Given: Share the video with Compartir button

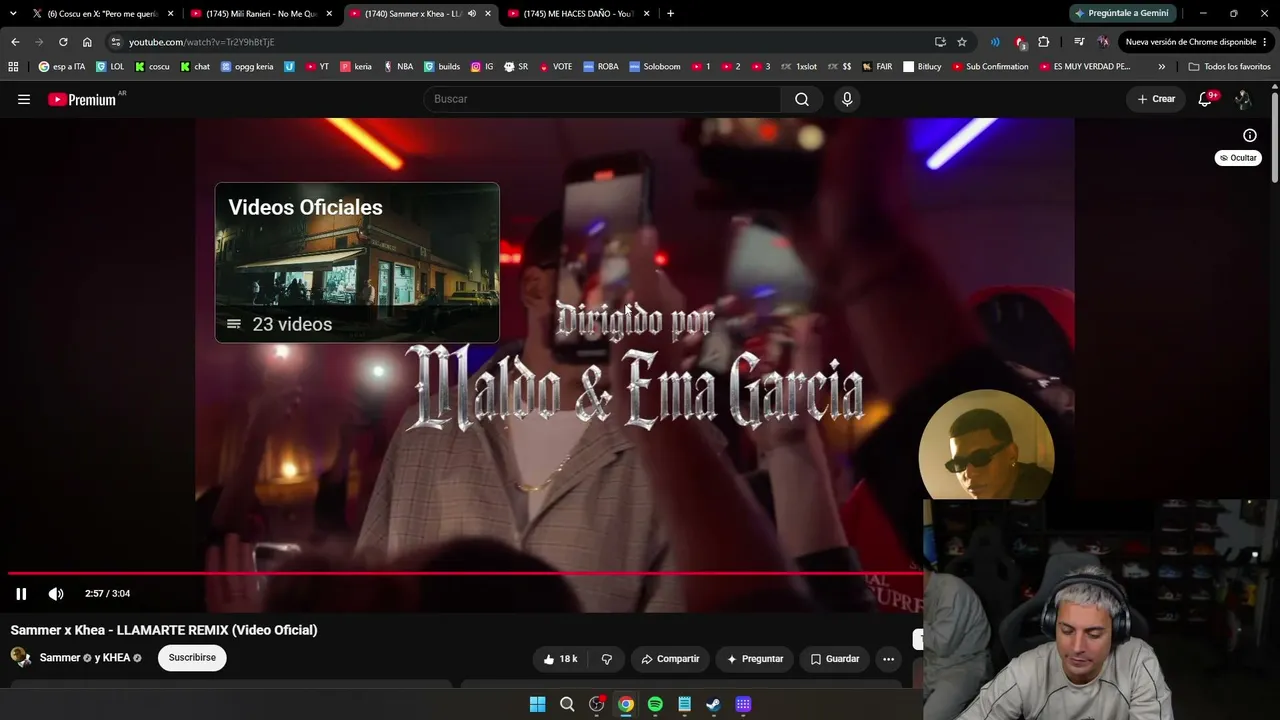Looking at the screenshot, I should point(670,659).
